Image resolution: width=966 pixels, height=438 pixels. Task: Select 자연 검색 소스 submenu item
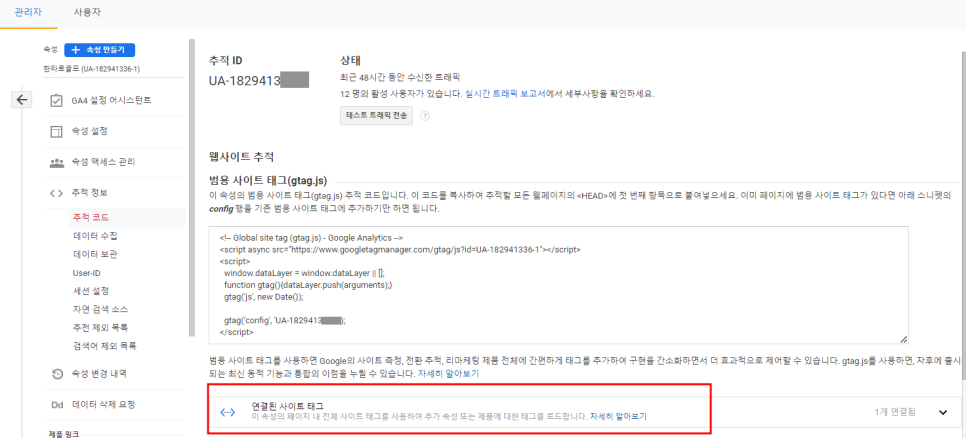tap(100, 309)
